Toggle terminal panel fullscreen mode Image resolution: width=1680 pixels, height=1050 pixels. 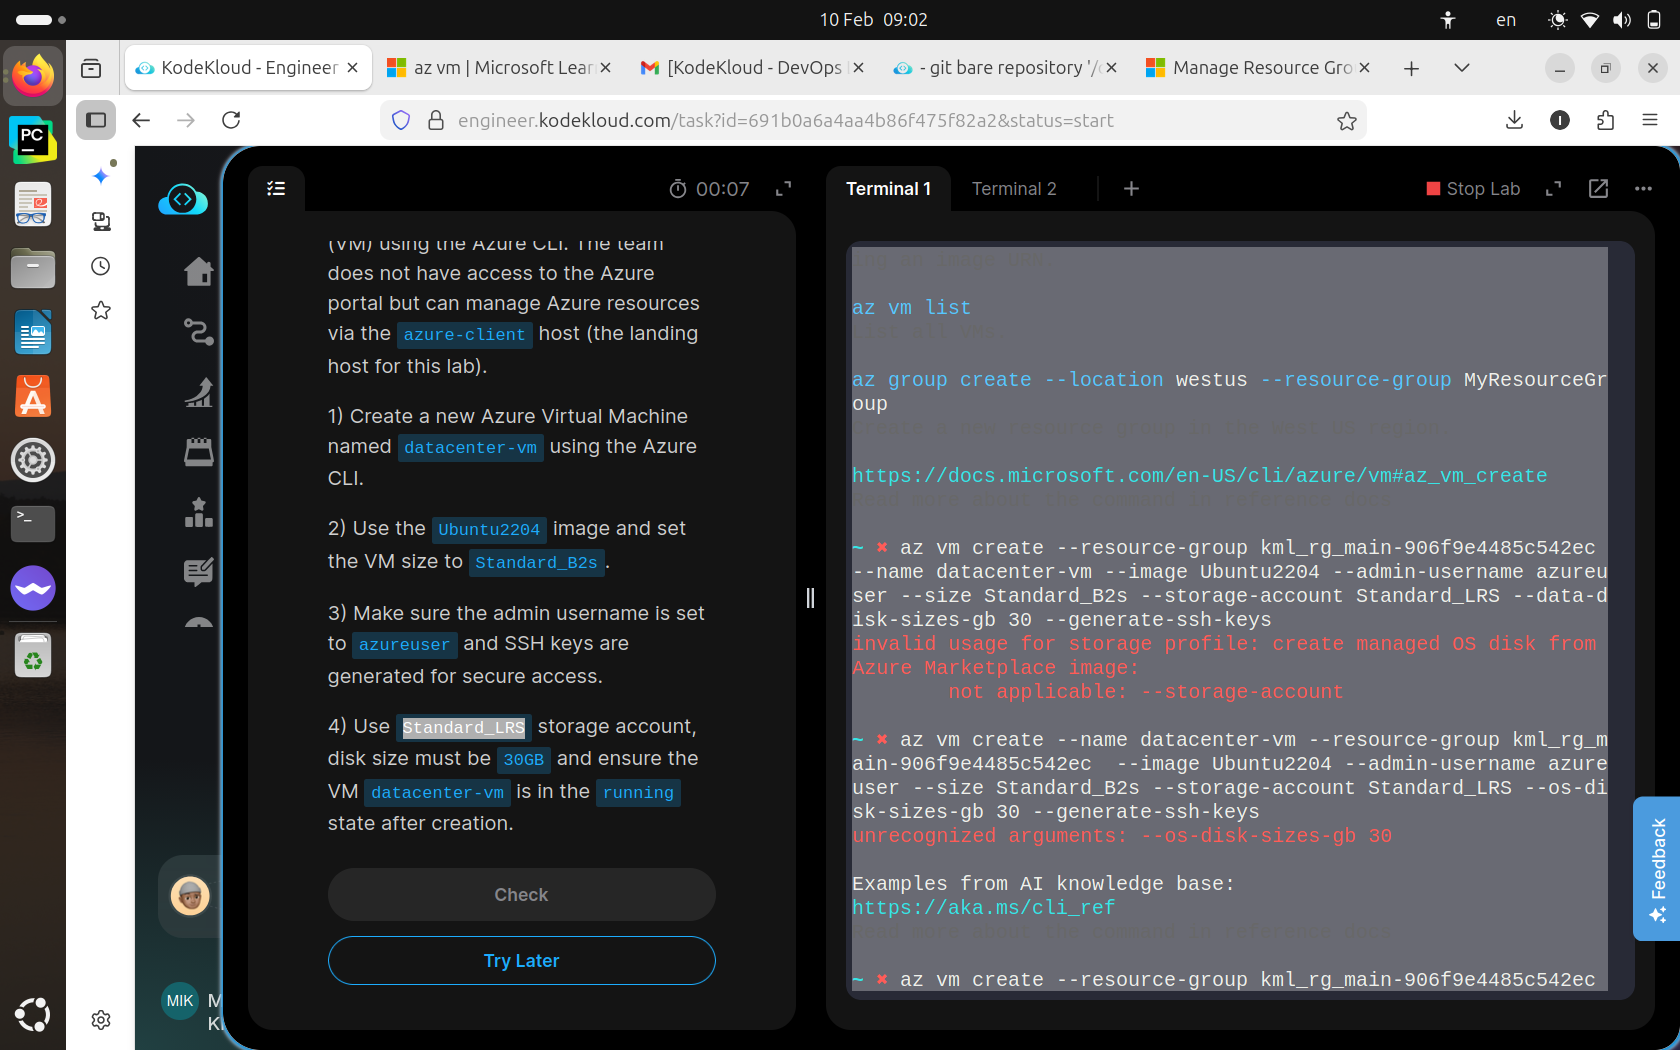[x=1553, y=189]
